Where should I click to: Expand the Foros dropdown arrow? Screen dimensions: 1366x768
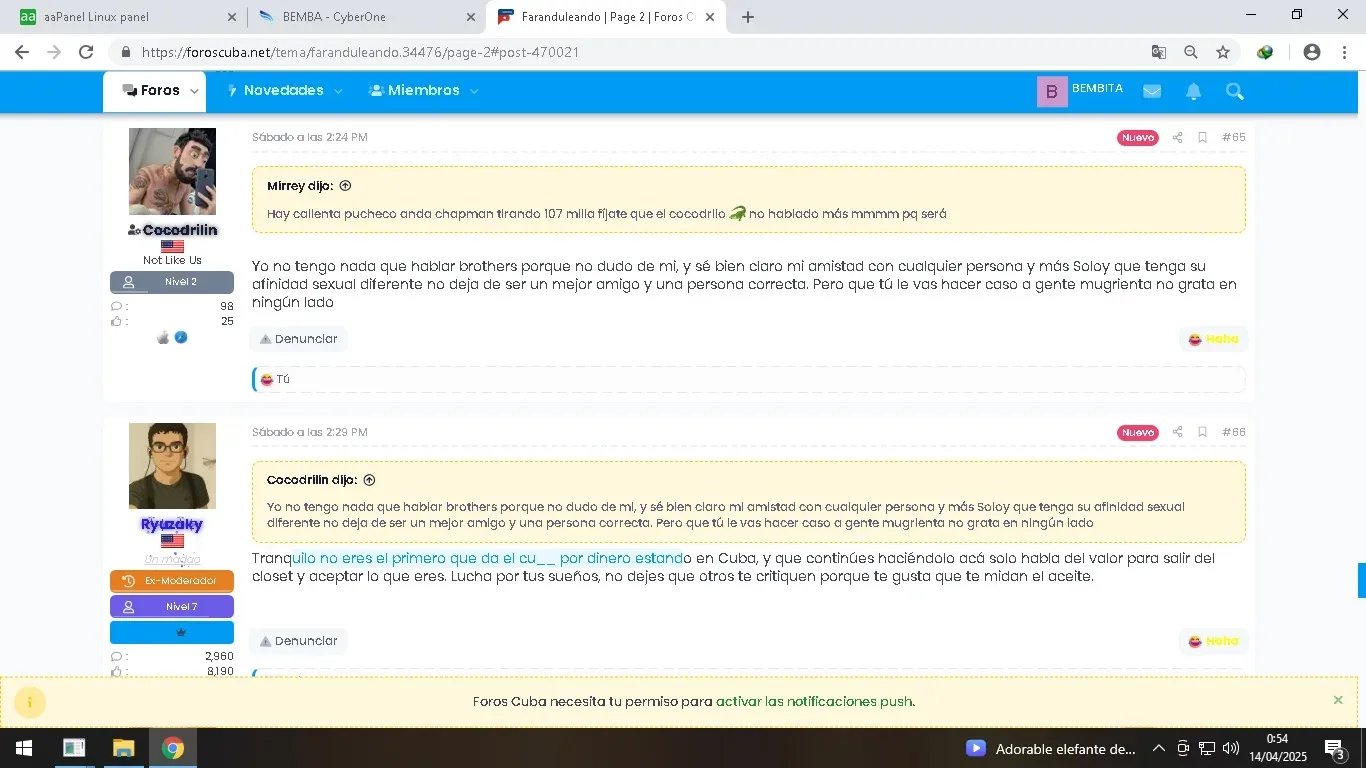[194, 91]
